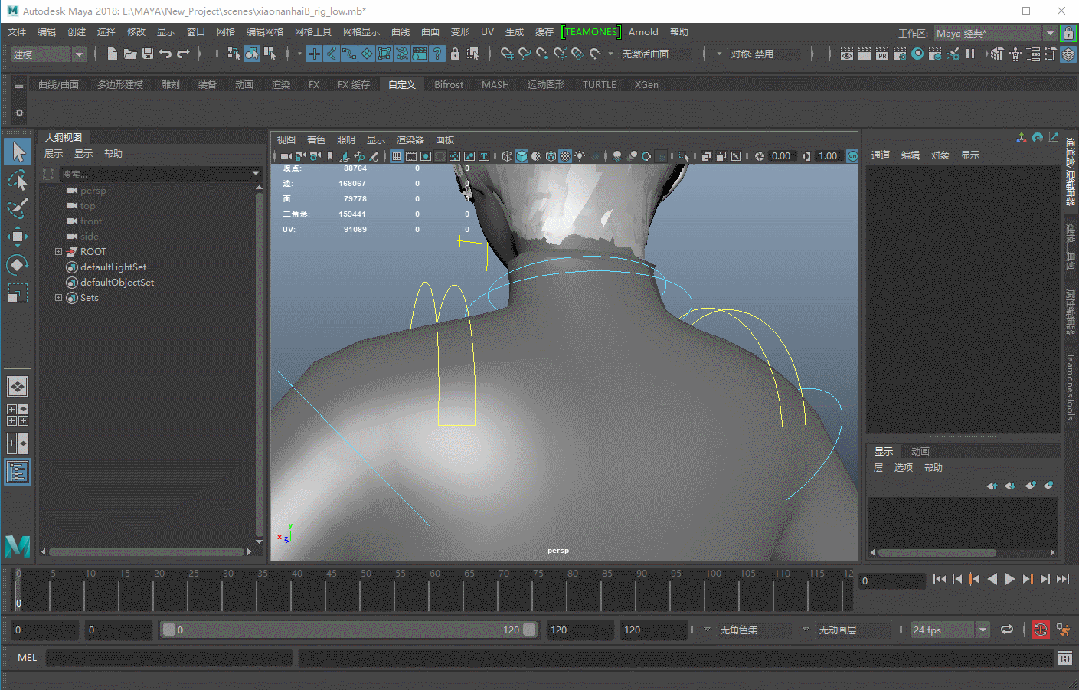Click the Open Scene folder icon

click(x=129, y=54)
